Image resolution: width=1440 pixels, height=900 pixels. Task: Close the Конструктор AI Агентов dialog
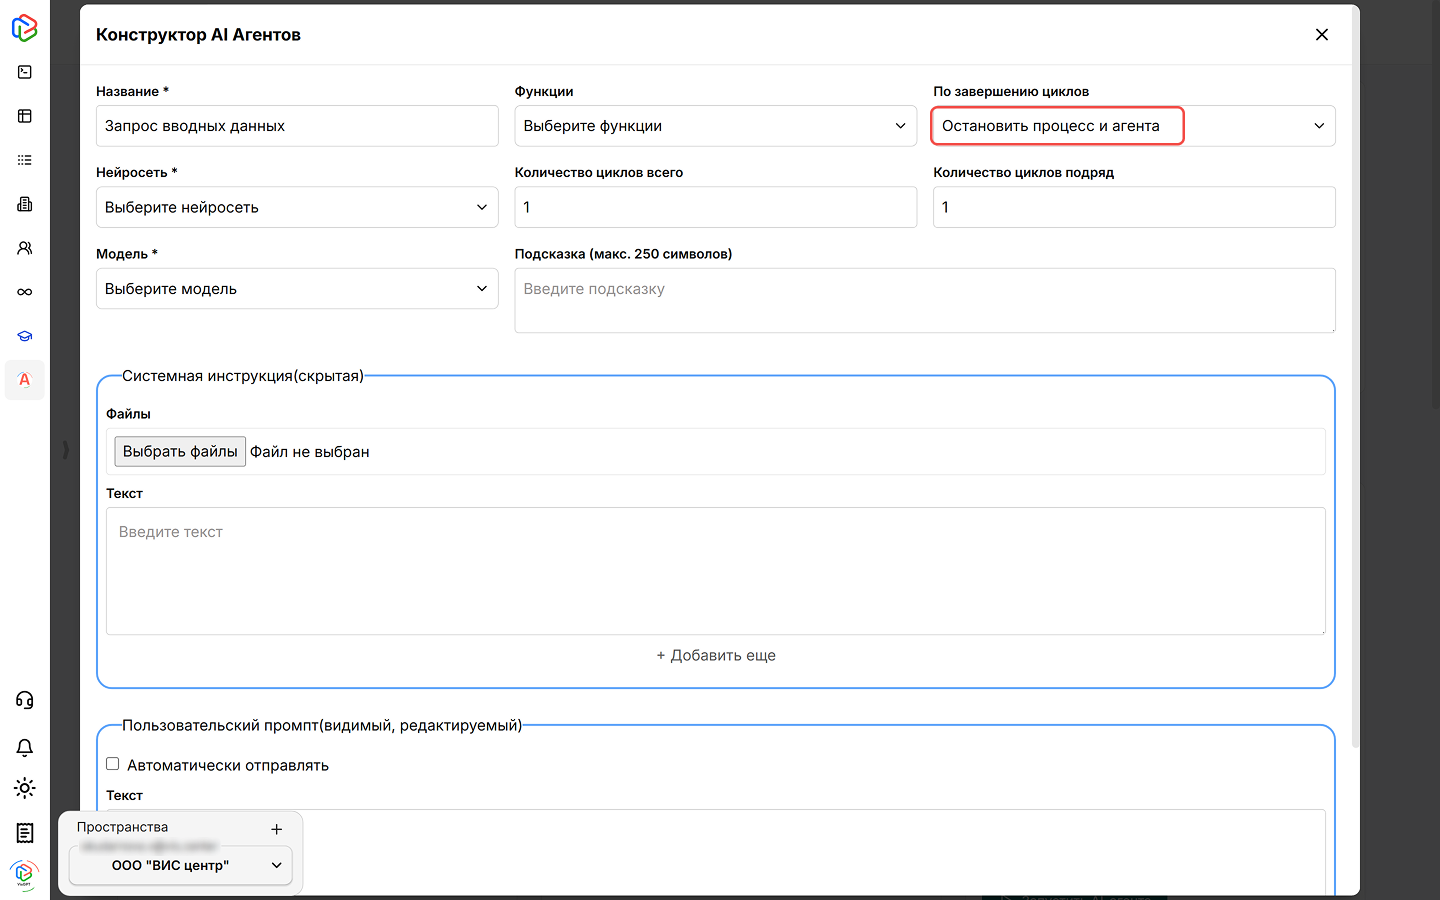coord(1322,35)
